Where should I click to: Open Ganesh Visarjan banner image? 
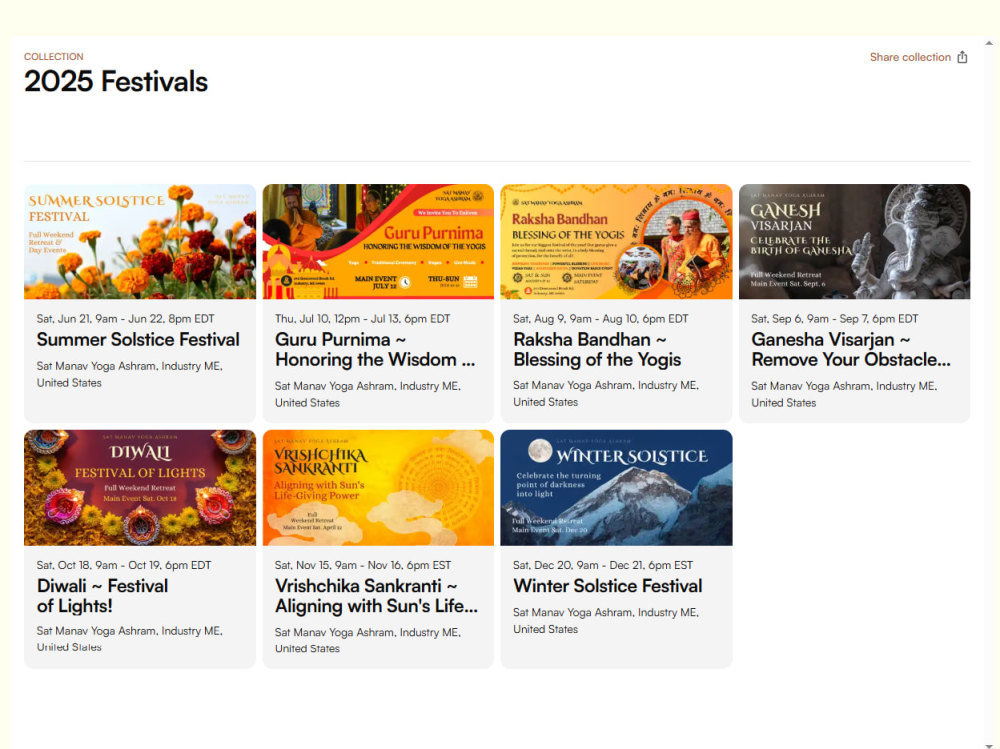point(855,242)
